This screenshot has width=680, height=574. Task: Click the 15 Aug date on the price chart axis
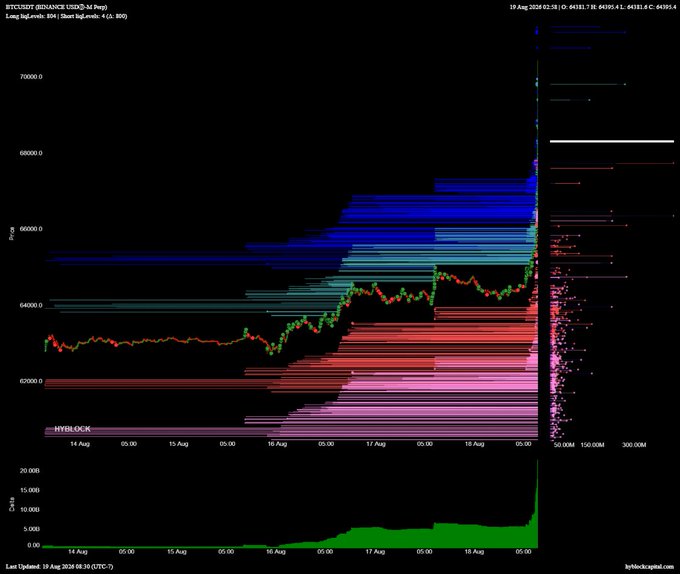[178, 444]
